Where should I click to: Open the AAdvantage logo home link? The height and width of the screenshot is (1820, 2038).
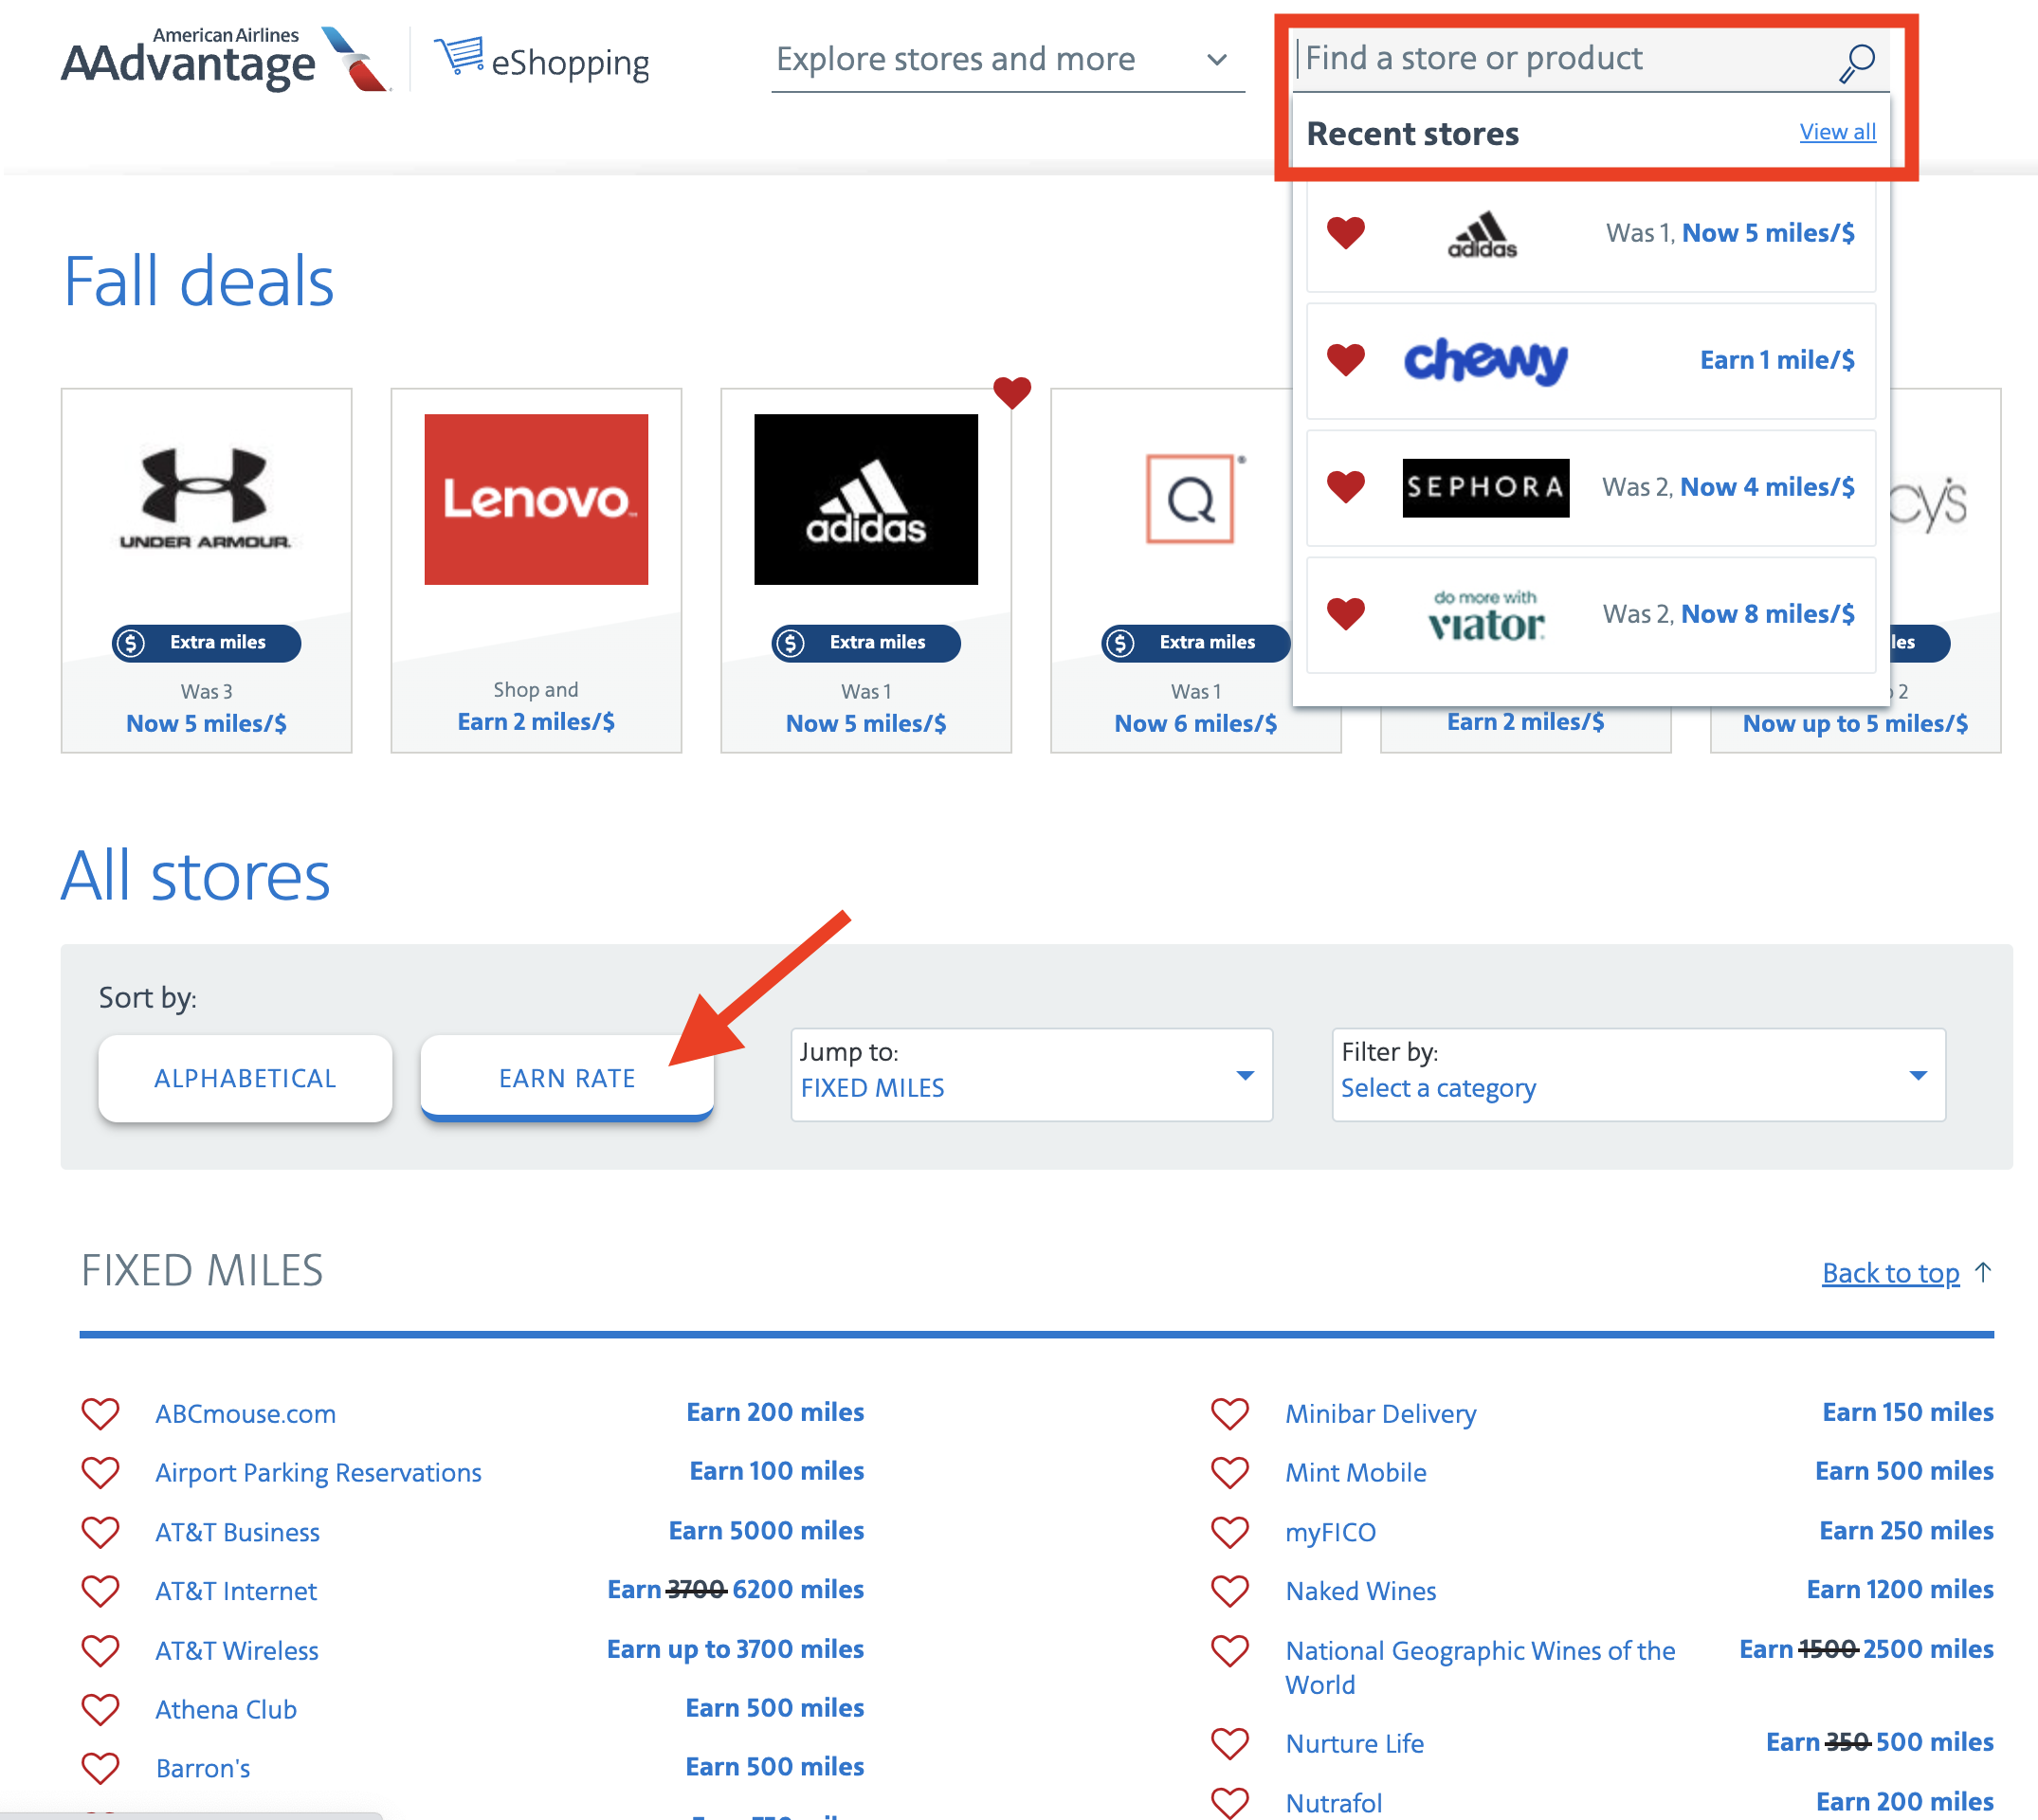tap(226, 60)
